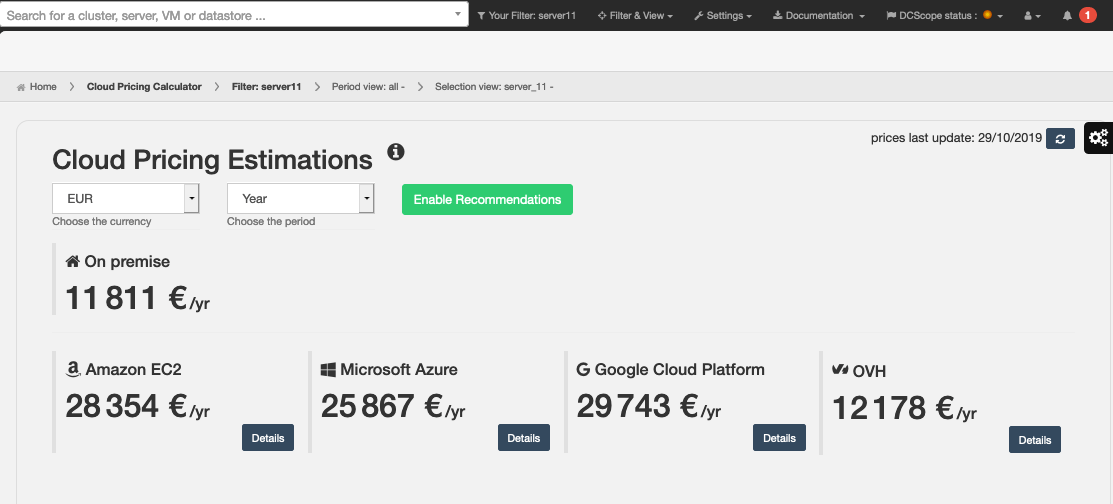Click the Choose the period label
This screenshot has height=504, width=1113.
(x=271, y=221)
